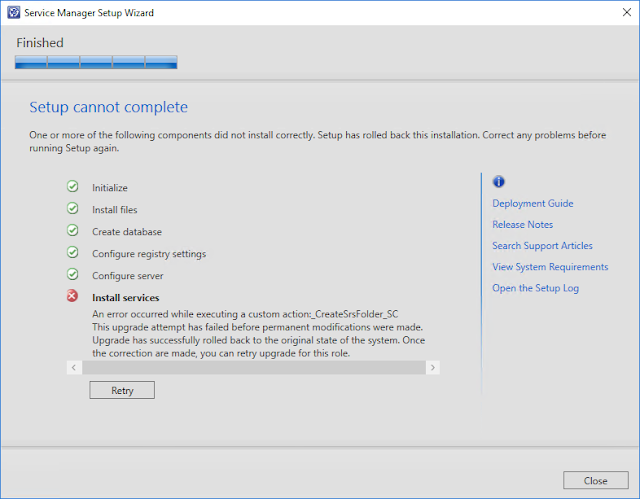Open the Deployment Guide link
The width and height of the screenshot is (640, 499).
pos(533,203)
